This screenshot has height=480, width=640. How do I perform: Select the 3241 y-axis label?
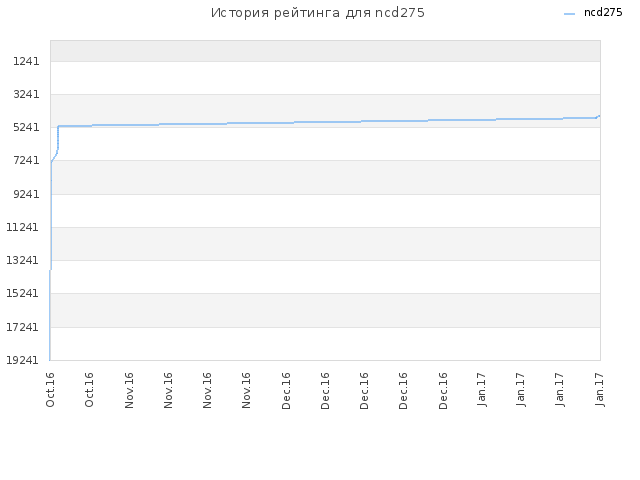[26, 94]
